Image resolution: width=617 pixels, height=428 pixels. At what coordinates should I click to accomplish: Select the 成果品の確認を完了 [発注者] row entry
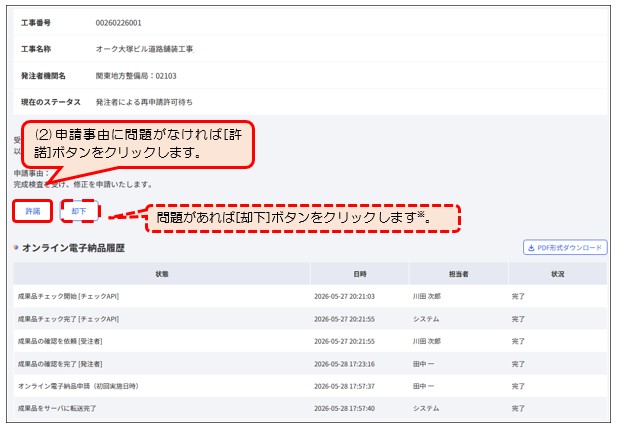60,364
